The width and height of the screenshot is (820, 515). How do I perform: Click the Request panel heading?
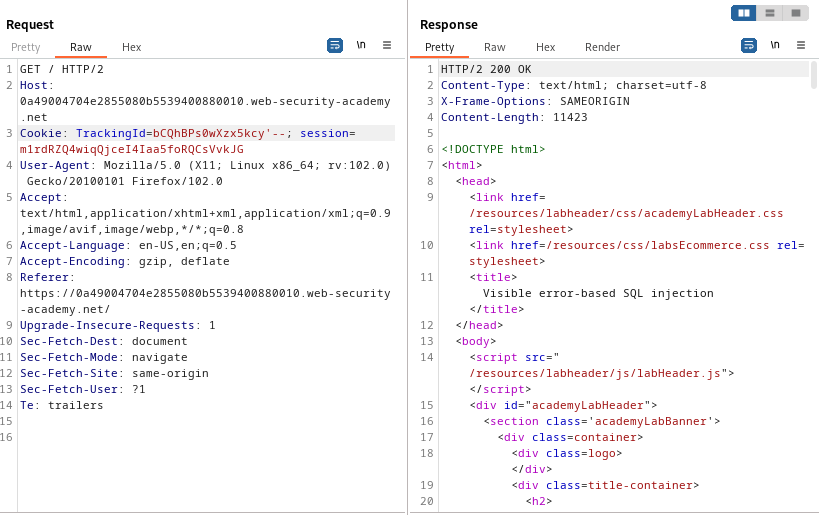tap(30, 25)
